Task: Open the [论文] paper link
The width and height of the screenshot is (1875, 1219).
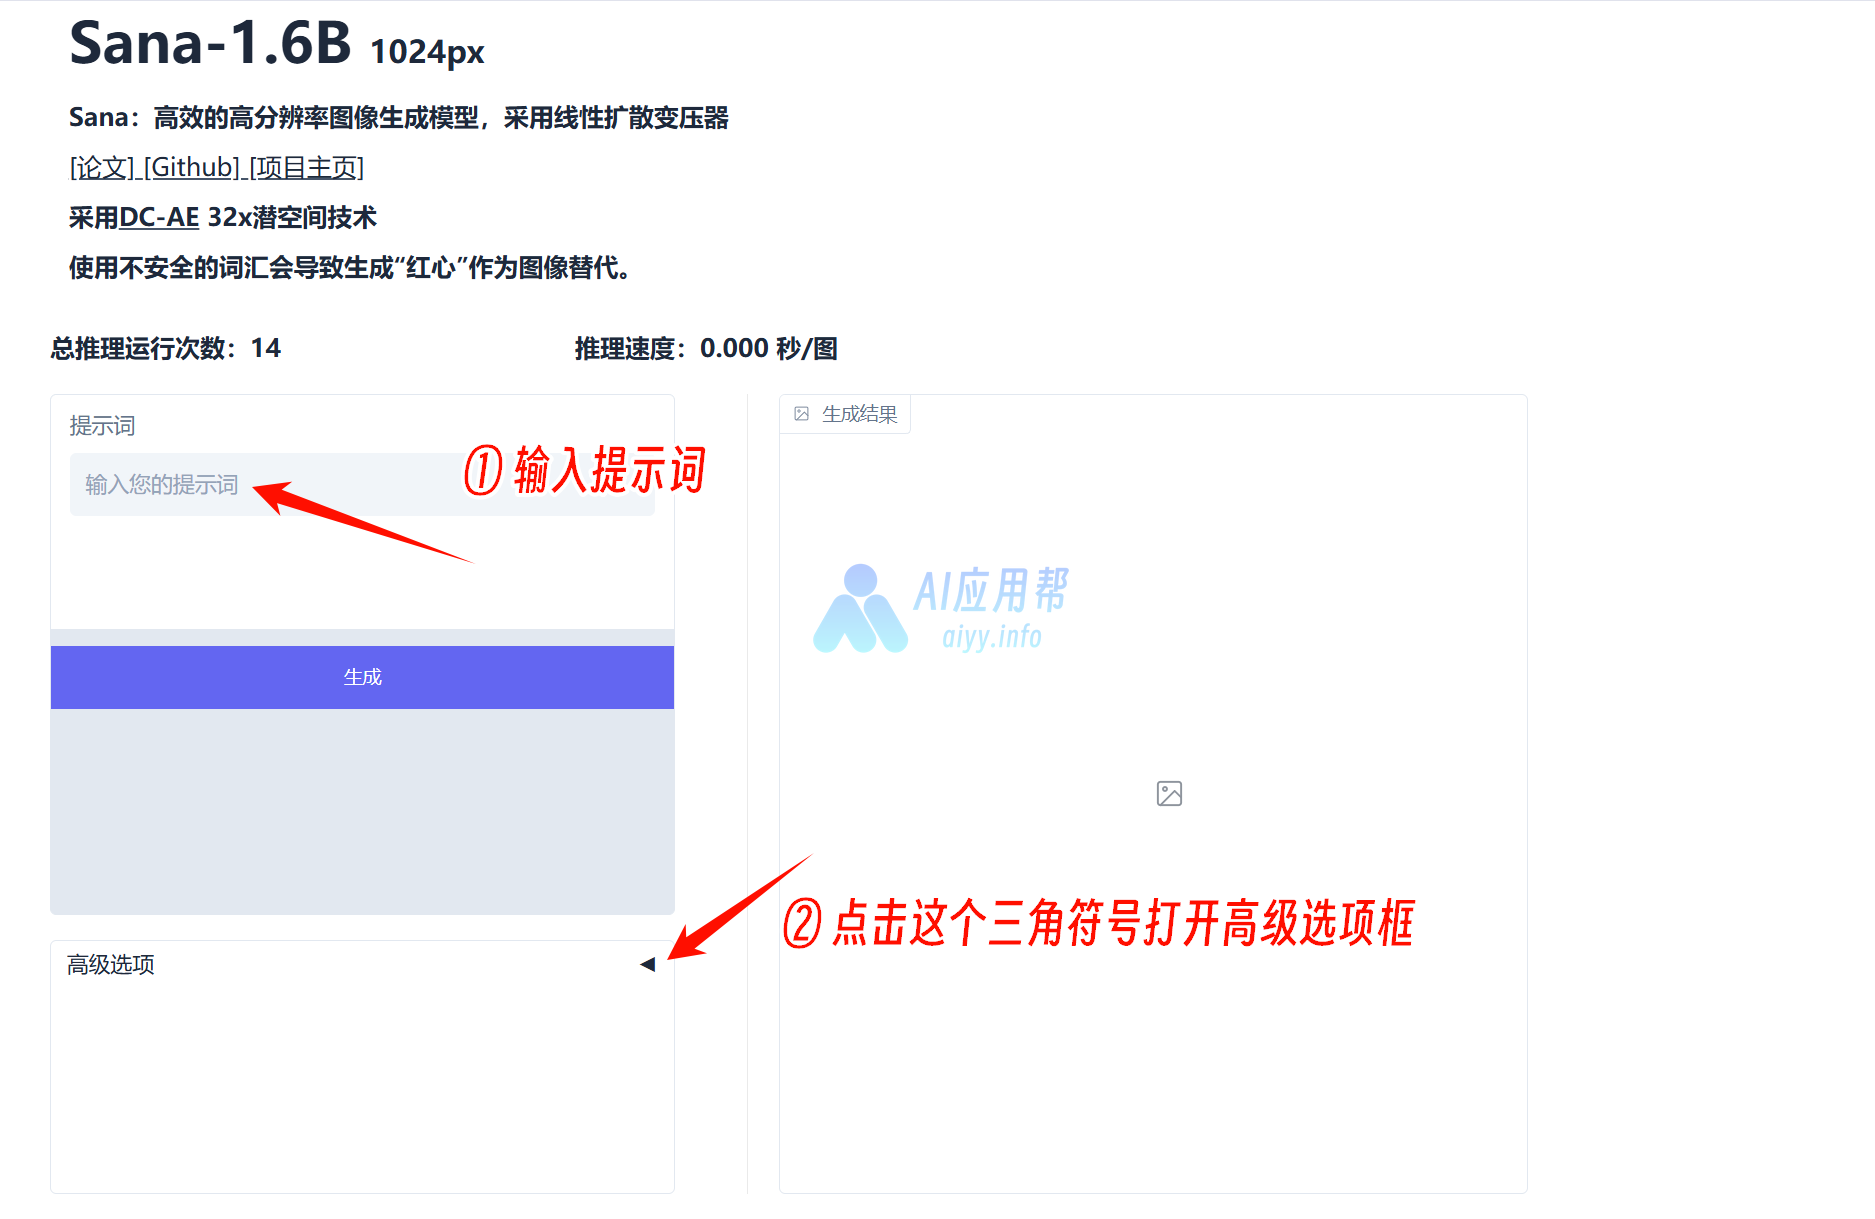Action: (x=101, y=167)
